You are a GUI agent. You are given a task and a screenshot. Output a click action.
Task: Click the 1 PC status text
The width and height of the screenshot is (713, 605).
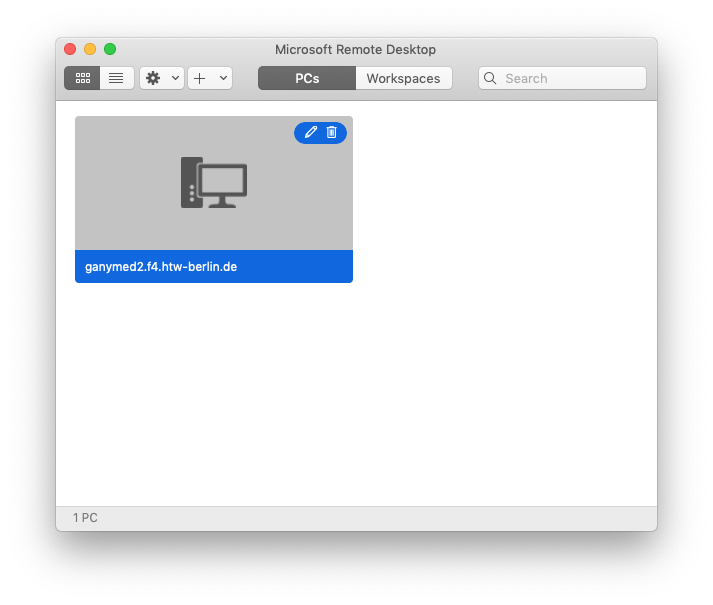click(x=85, y=518)
